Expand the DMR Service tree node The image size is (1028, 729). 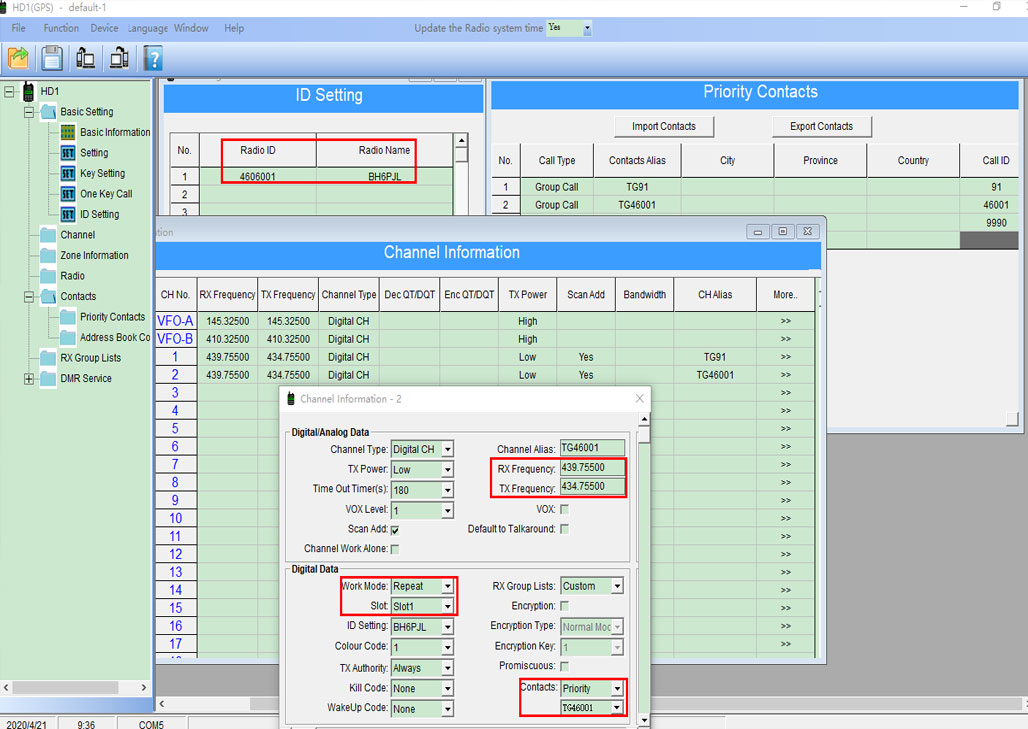coord(29,379)
